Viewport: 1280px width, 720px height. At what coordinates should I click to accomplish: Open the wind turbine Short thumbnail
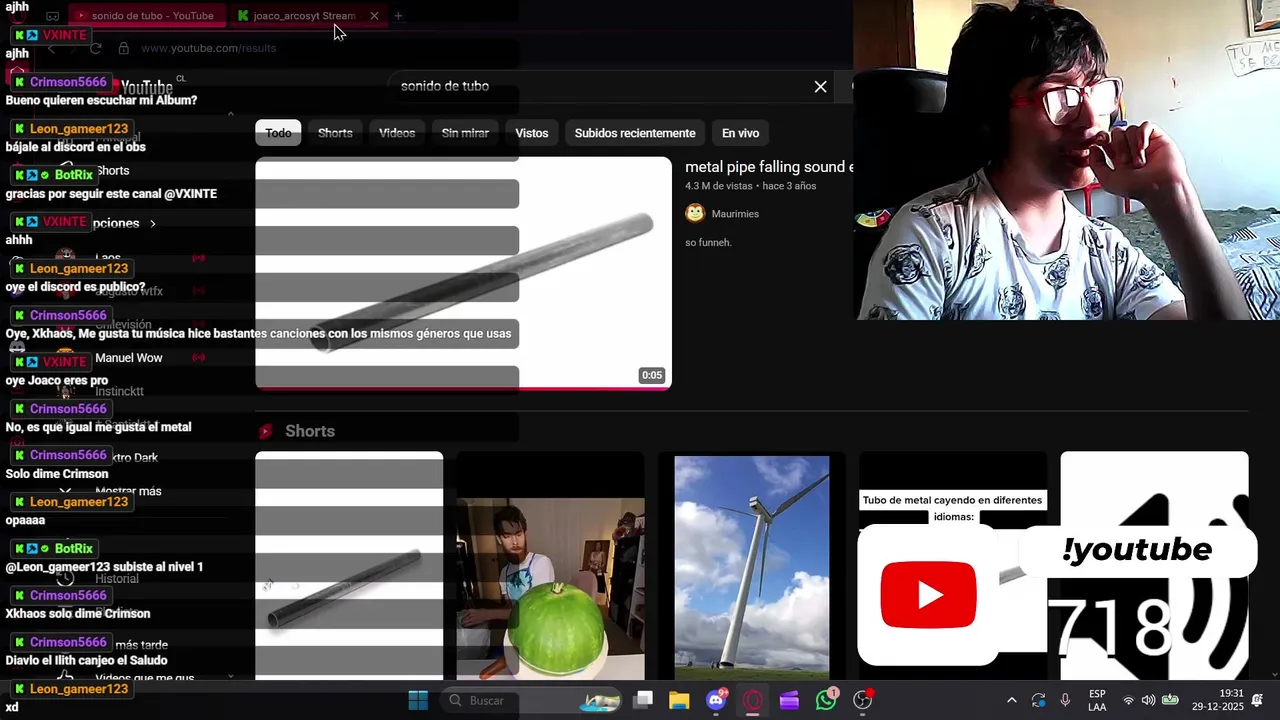[x=752, y=566]
